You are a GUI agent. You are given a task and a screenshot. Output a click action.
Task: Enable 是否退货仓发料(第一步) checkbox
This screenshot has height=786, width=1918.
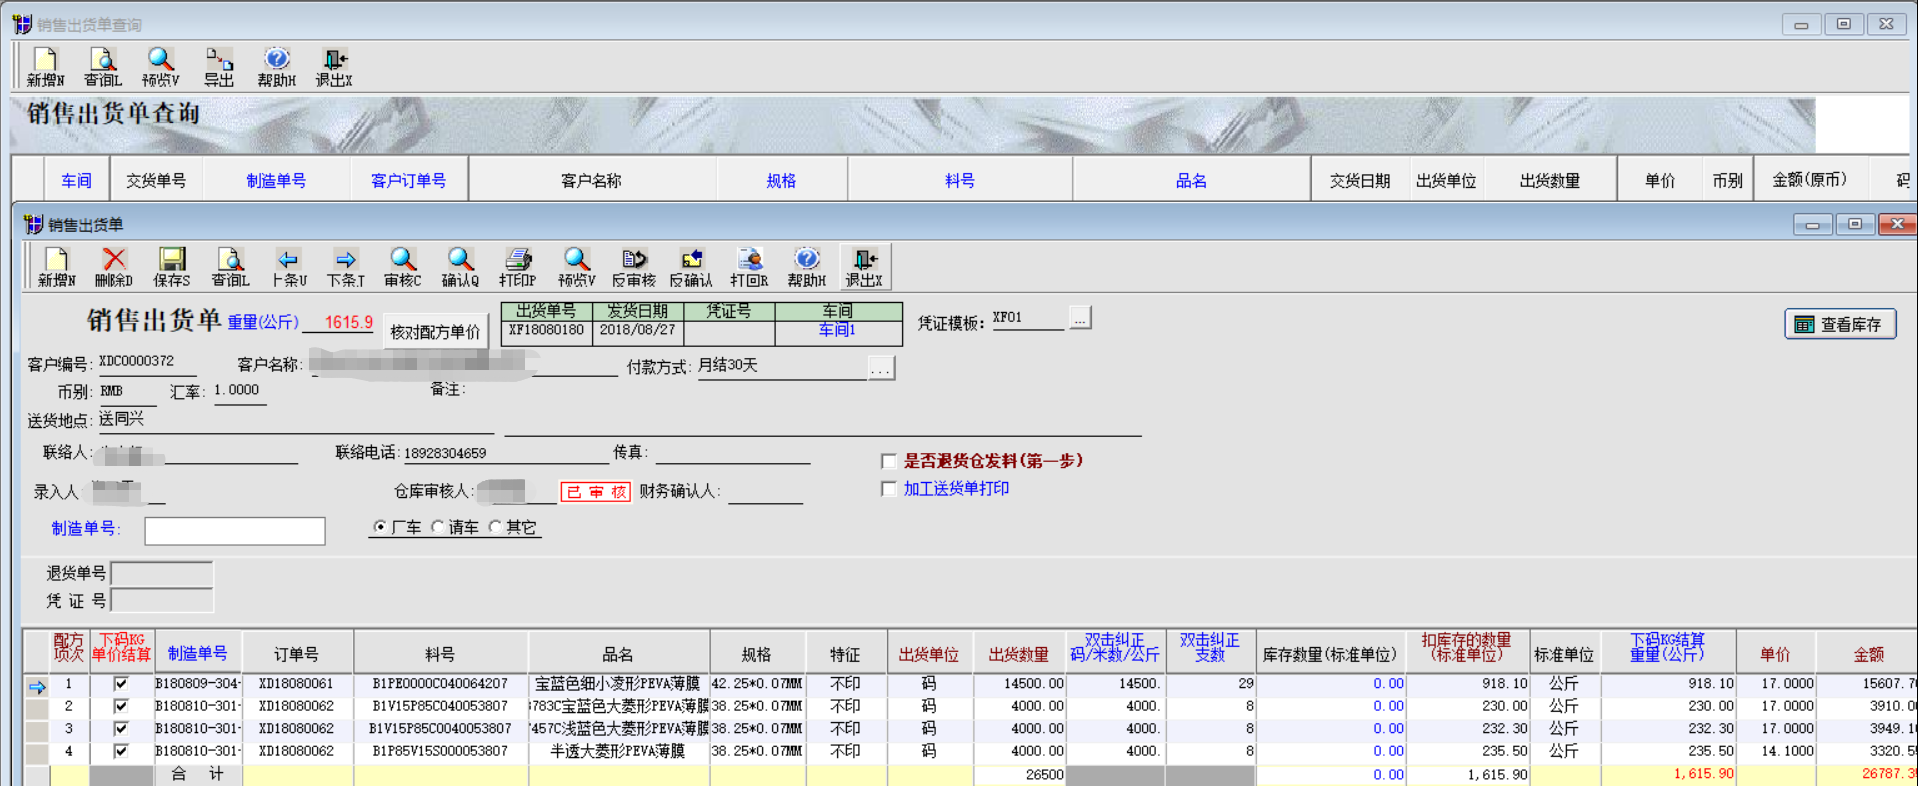tap(888, 461)
